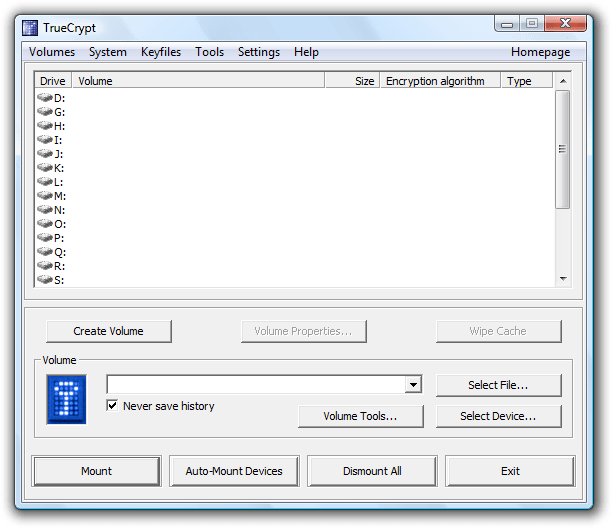This screenshot has width=612, height=528.
Task: Open the Keyfiles menu
Action: coord(161,52)
